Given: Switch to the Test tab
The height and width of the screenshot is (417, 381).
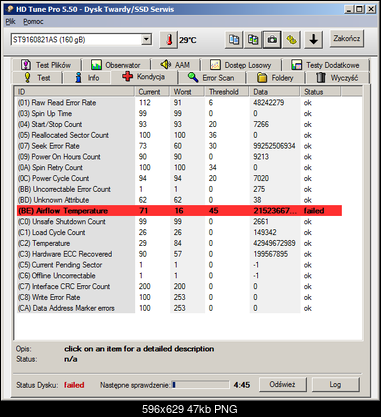Looking at the screenshot, I should coord(37,78).
